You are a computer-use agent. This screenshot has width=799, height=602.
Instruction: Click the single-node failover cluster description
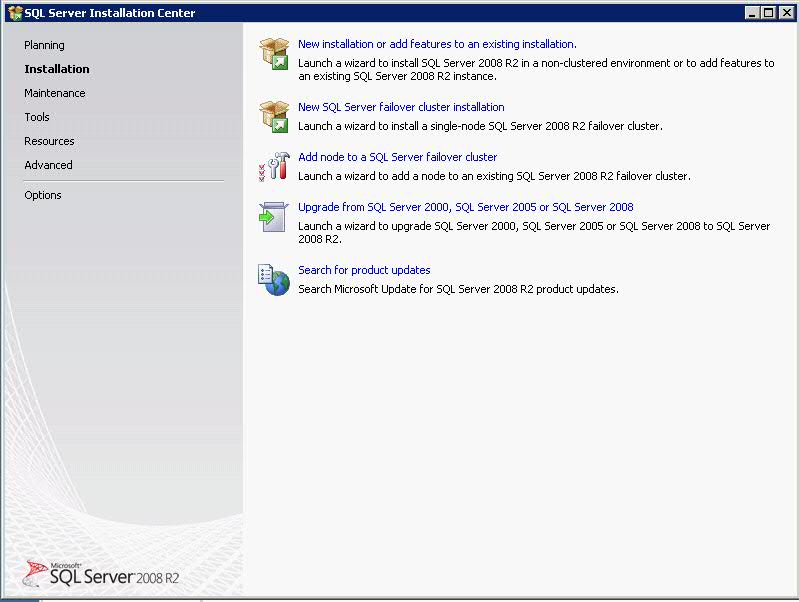[480, 126]
